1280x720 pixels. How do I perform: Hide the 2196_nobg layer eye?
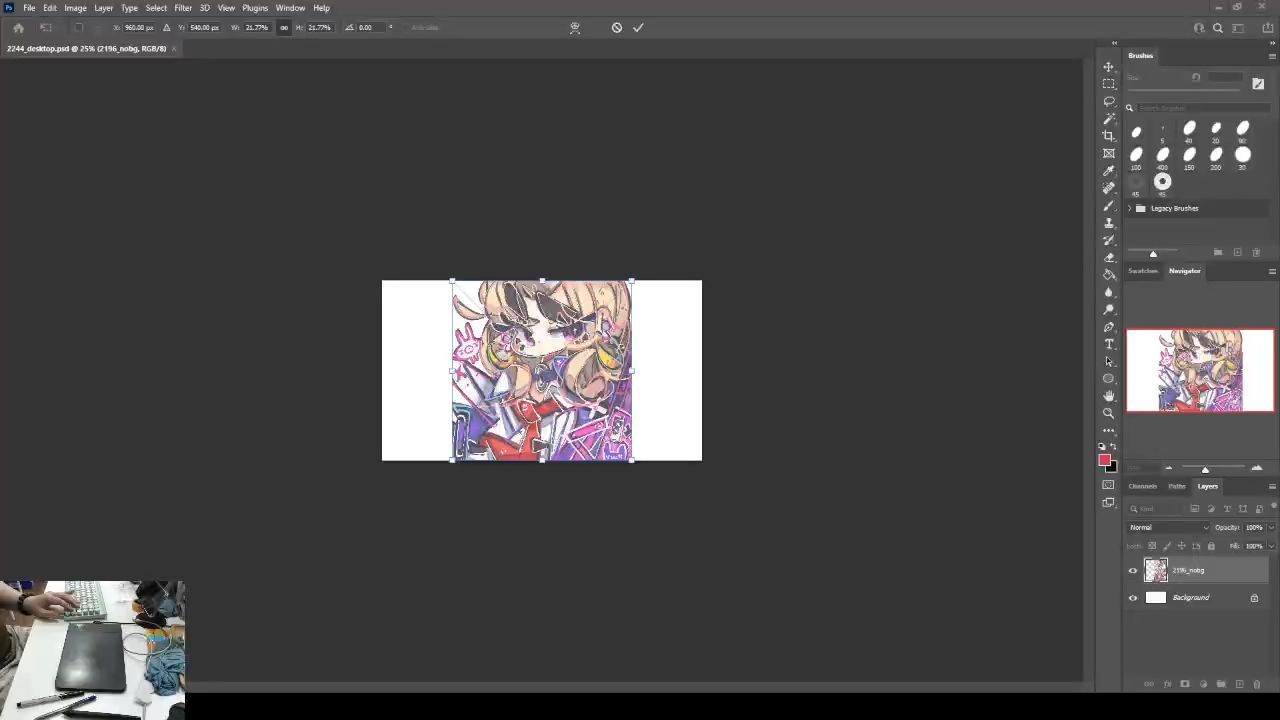pyautogui.click(x=1133, y=571)
